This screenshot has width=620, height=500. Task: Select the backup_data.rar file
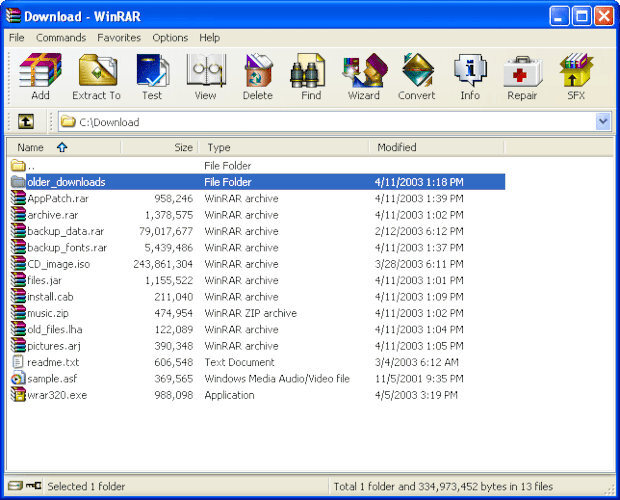[66, 231]
